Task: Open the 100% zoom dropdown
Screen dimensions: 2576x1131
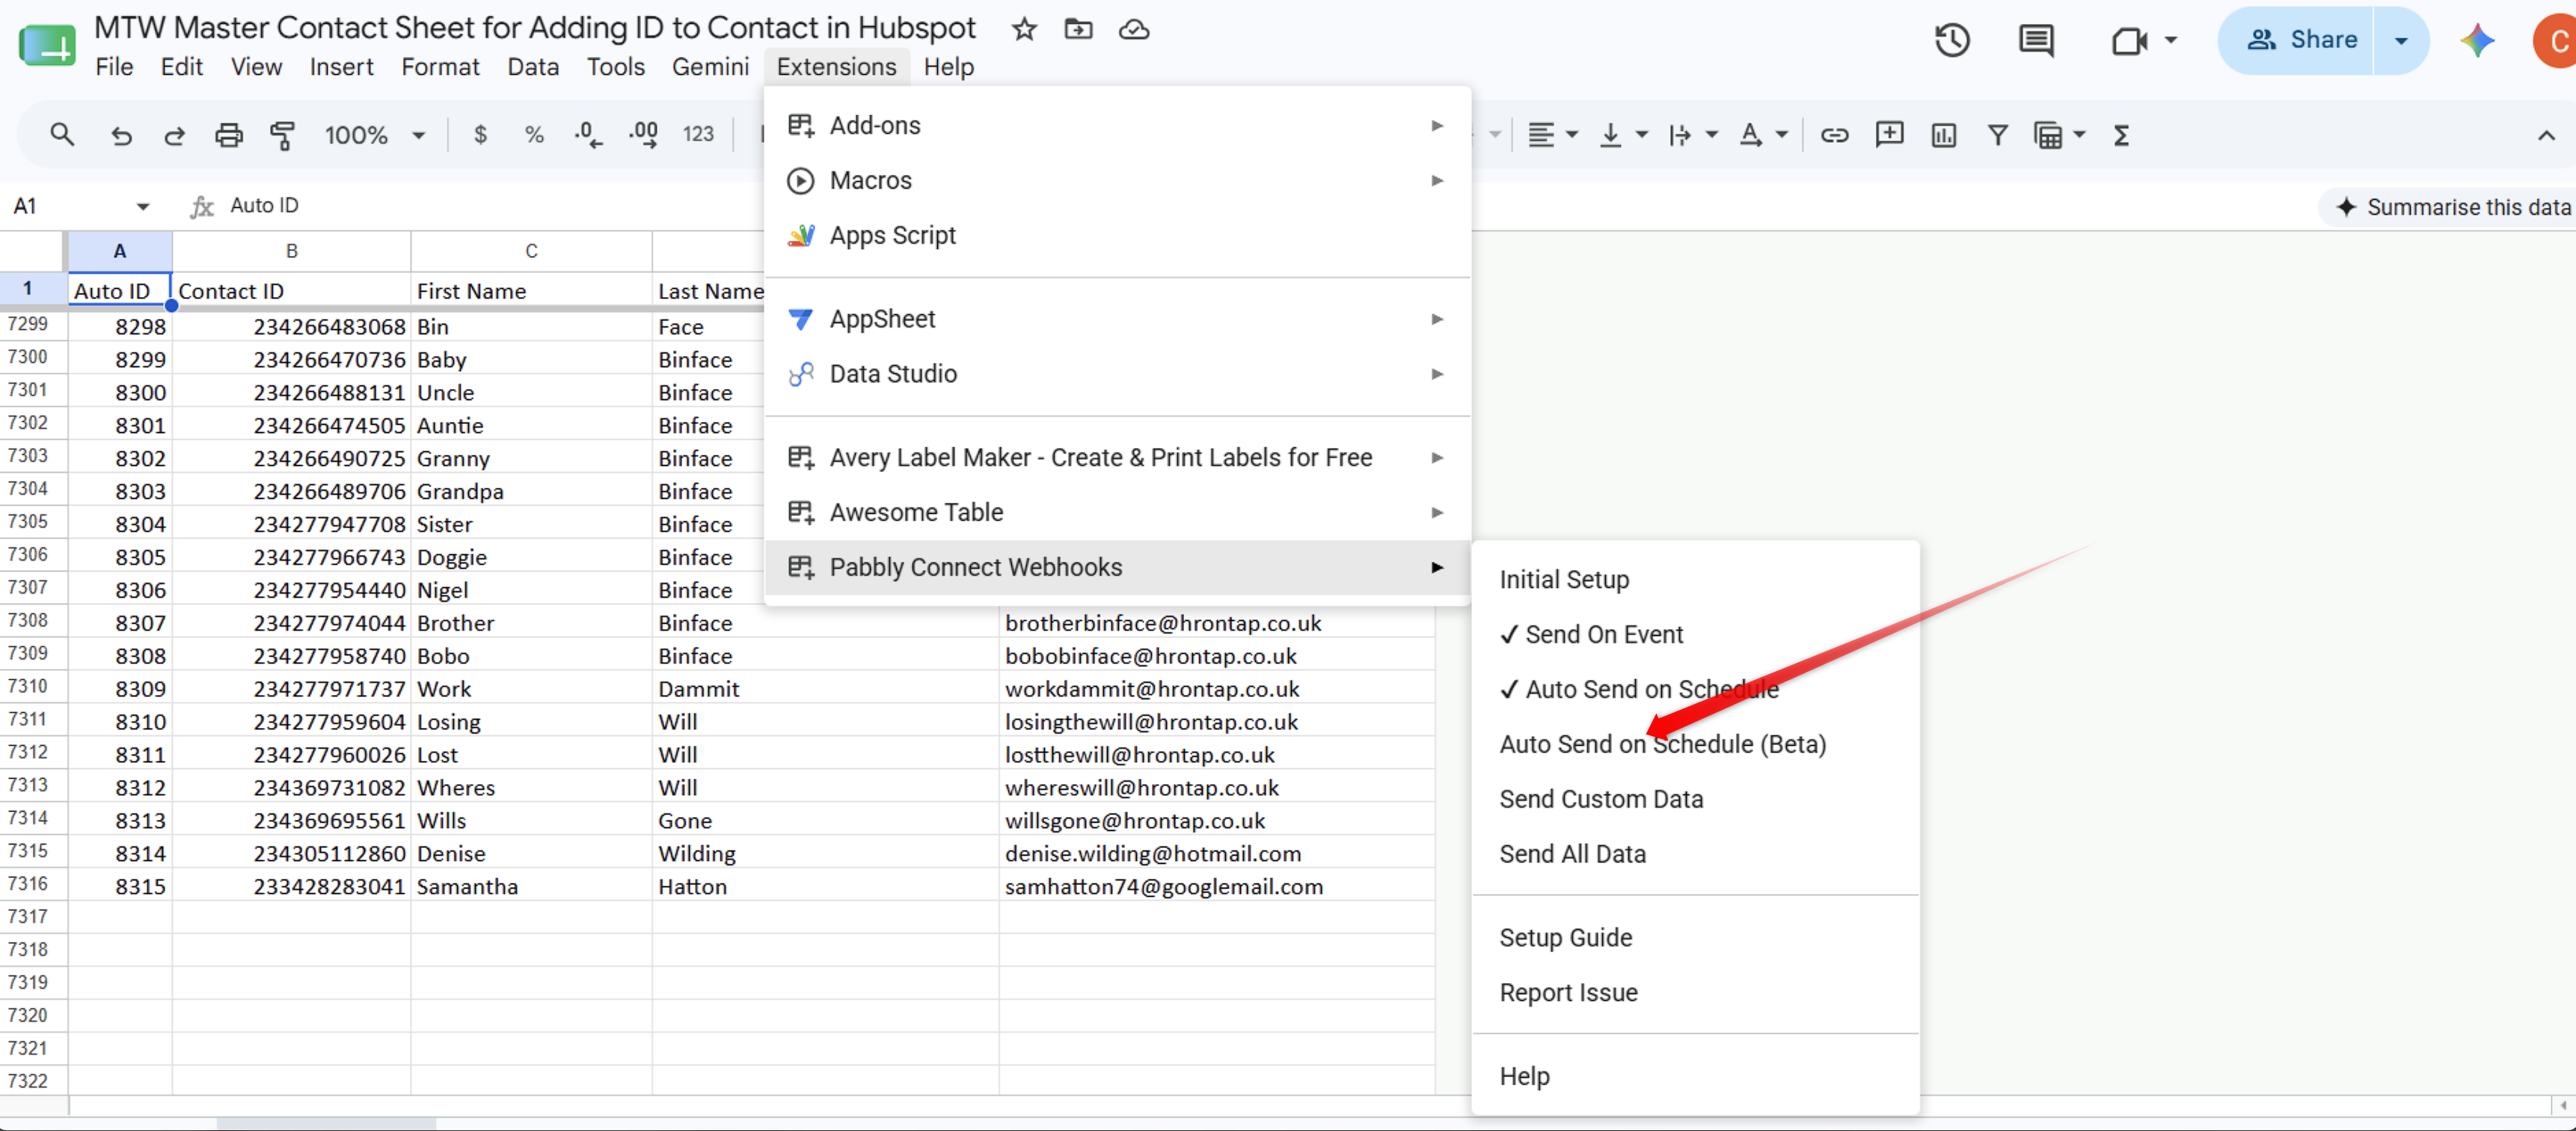Action: point(375,135)
